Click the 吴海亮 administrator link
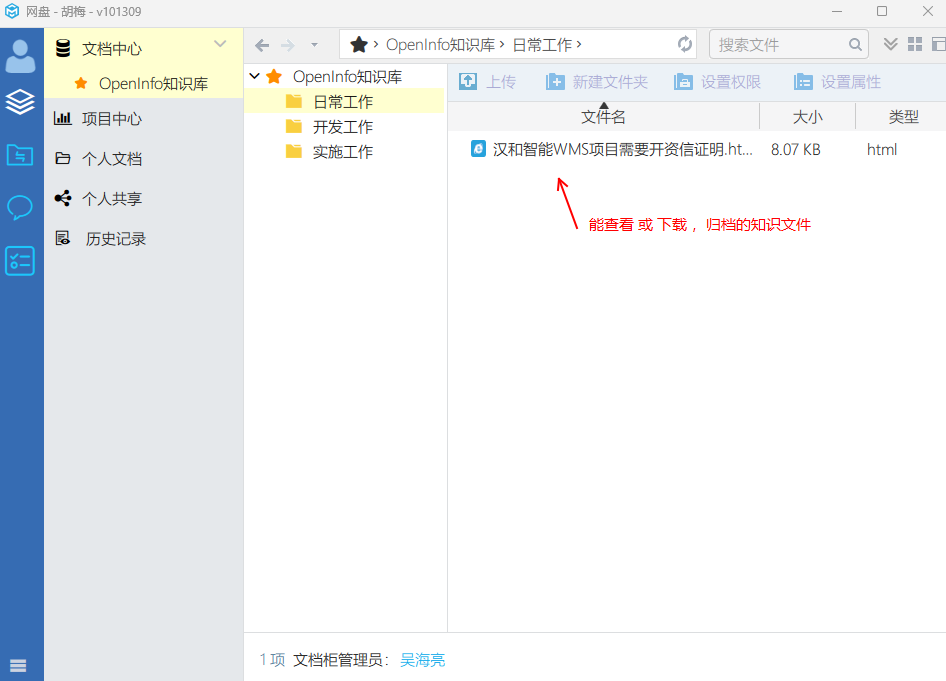Screen dimensions: 946x681 (x=422, y=660)
